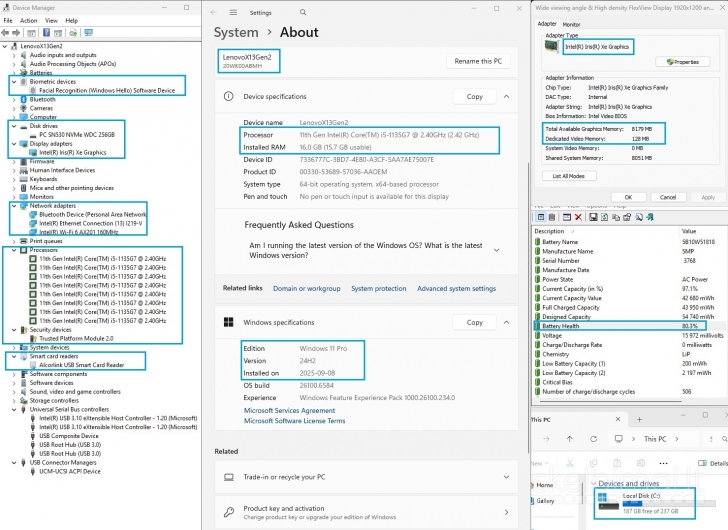This screenshot has width=728, height=530.
Task: Click the Cut scissors icon in File Explorer
Action: [570, 463]
